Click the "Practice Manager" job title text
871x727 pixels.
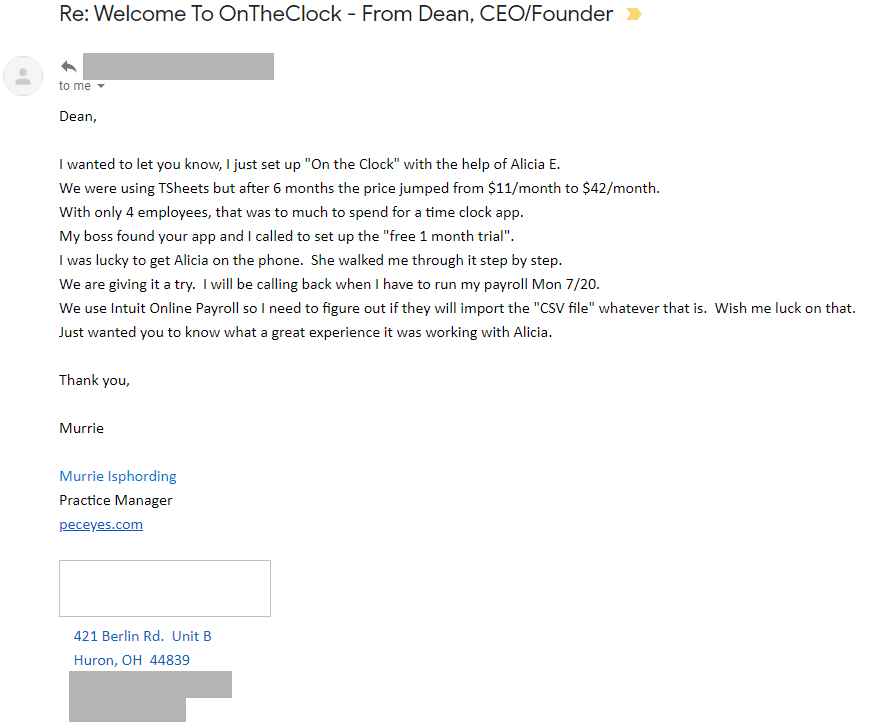[116, 500]
